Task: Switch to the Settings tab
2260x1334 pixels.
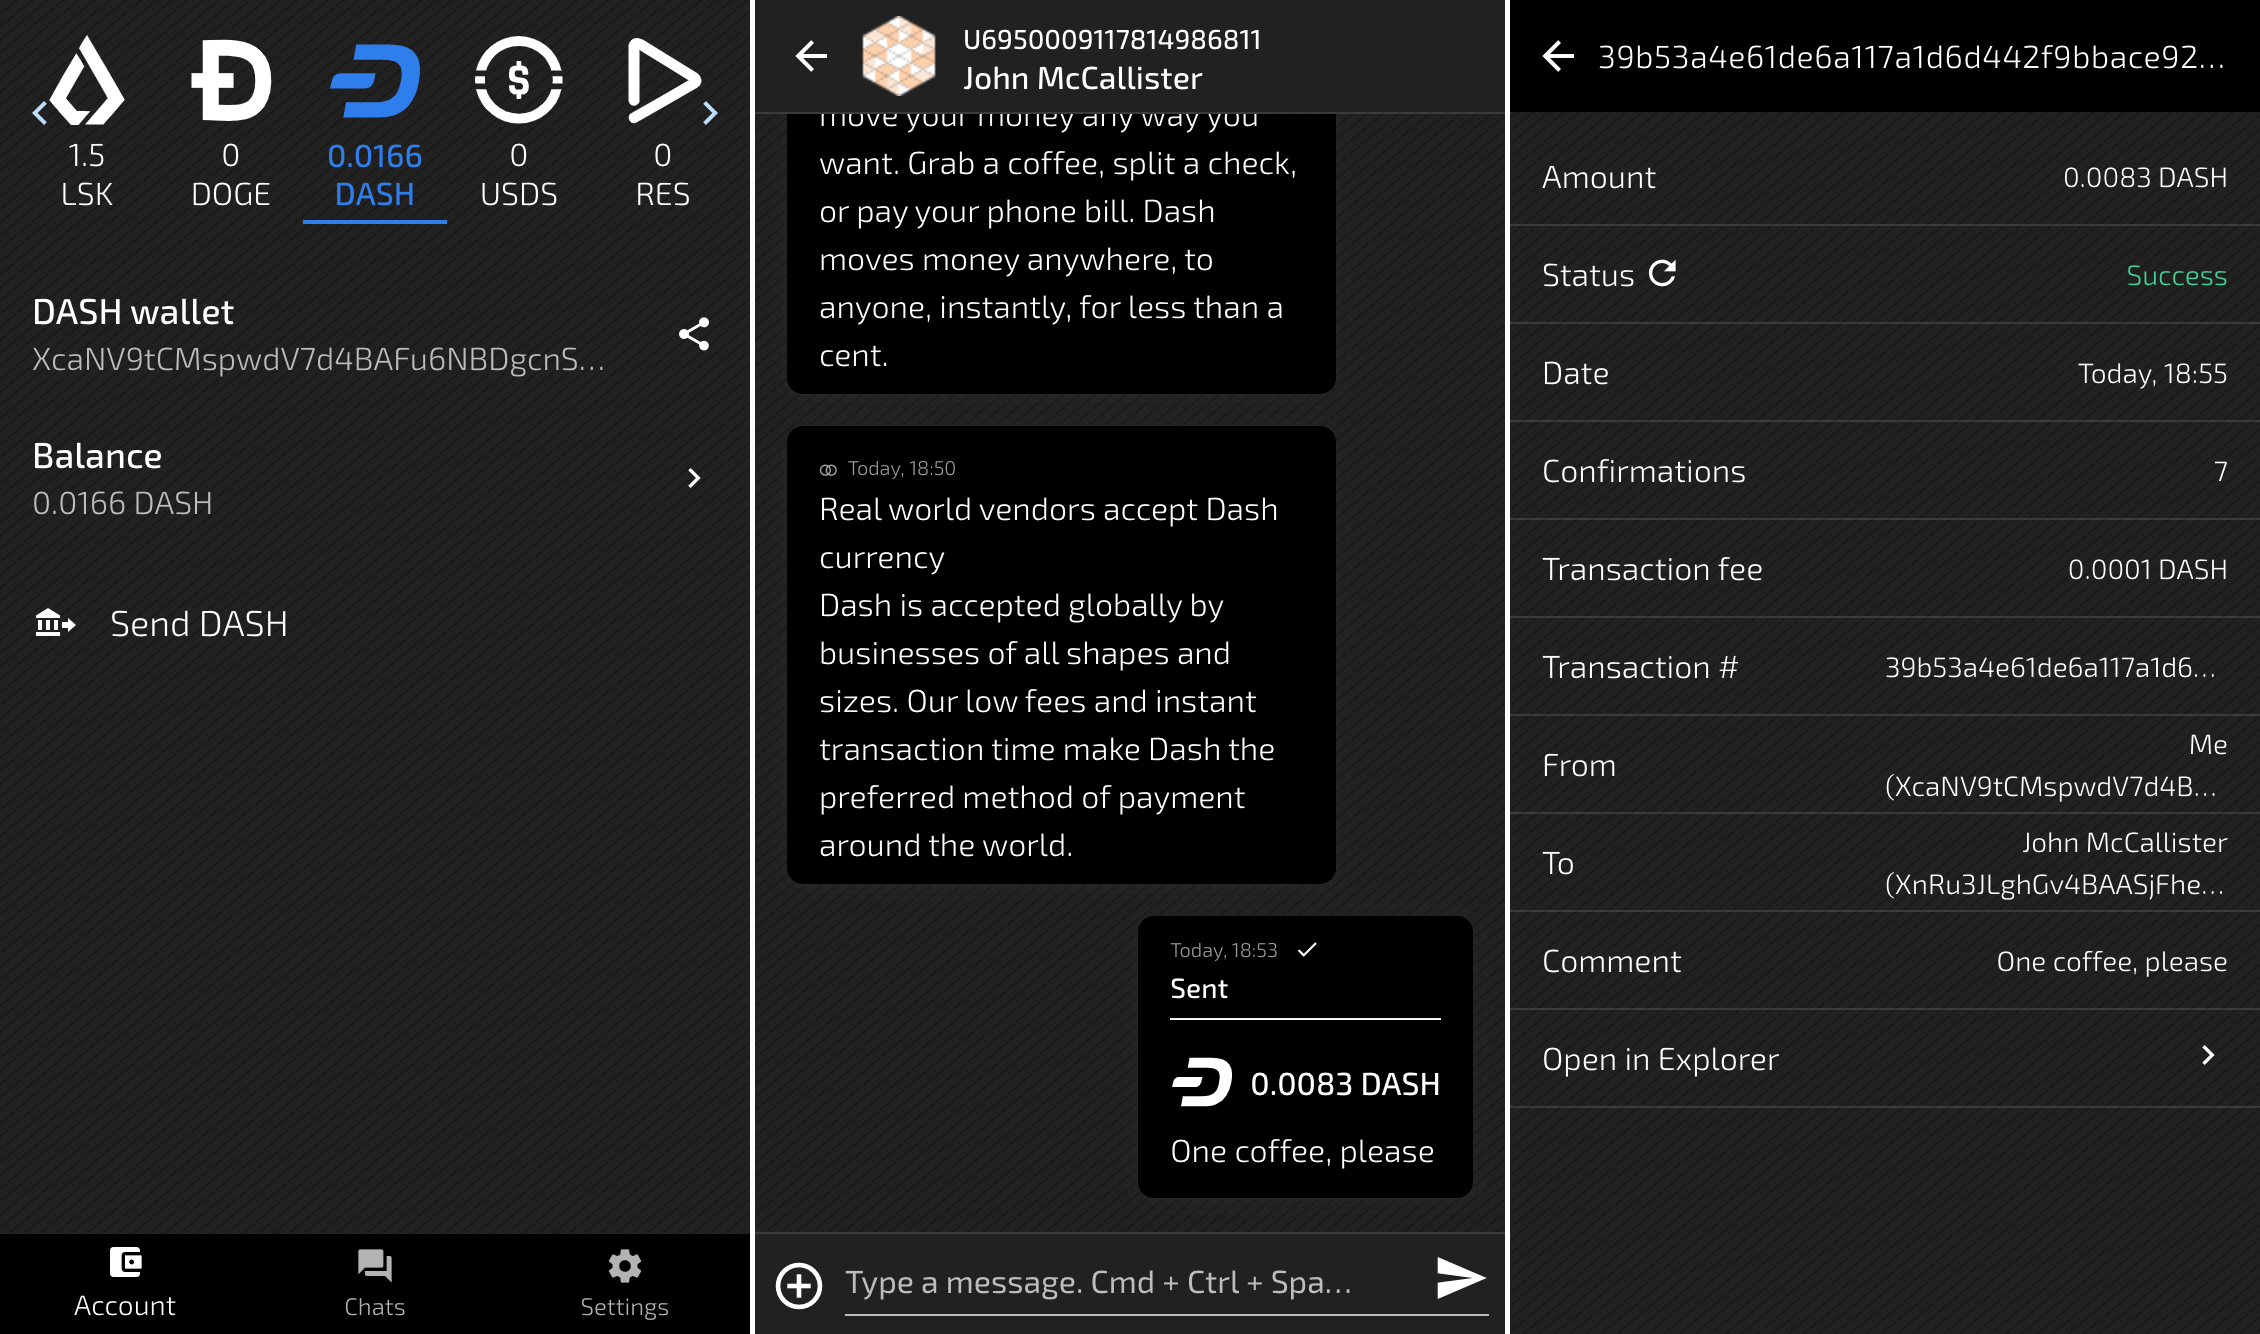Action: point(625,1284)
